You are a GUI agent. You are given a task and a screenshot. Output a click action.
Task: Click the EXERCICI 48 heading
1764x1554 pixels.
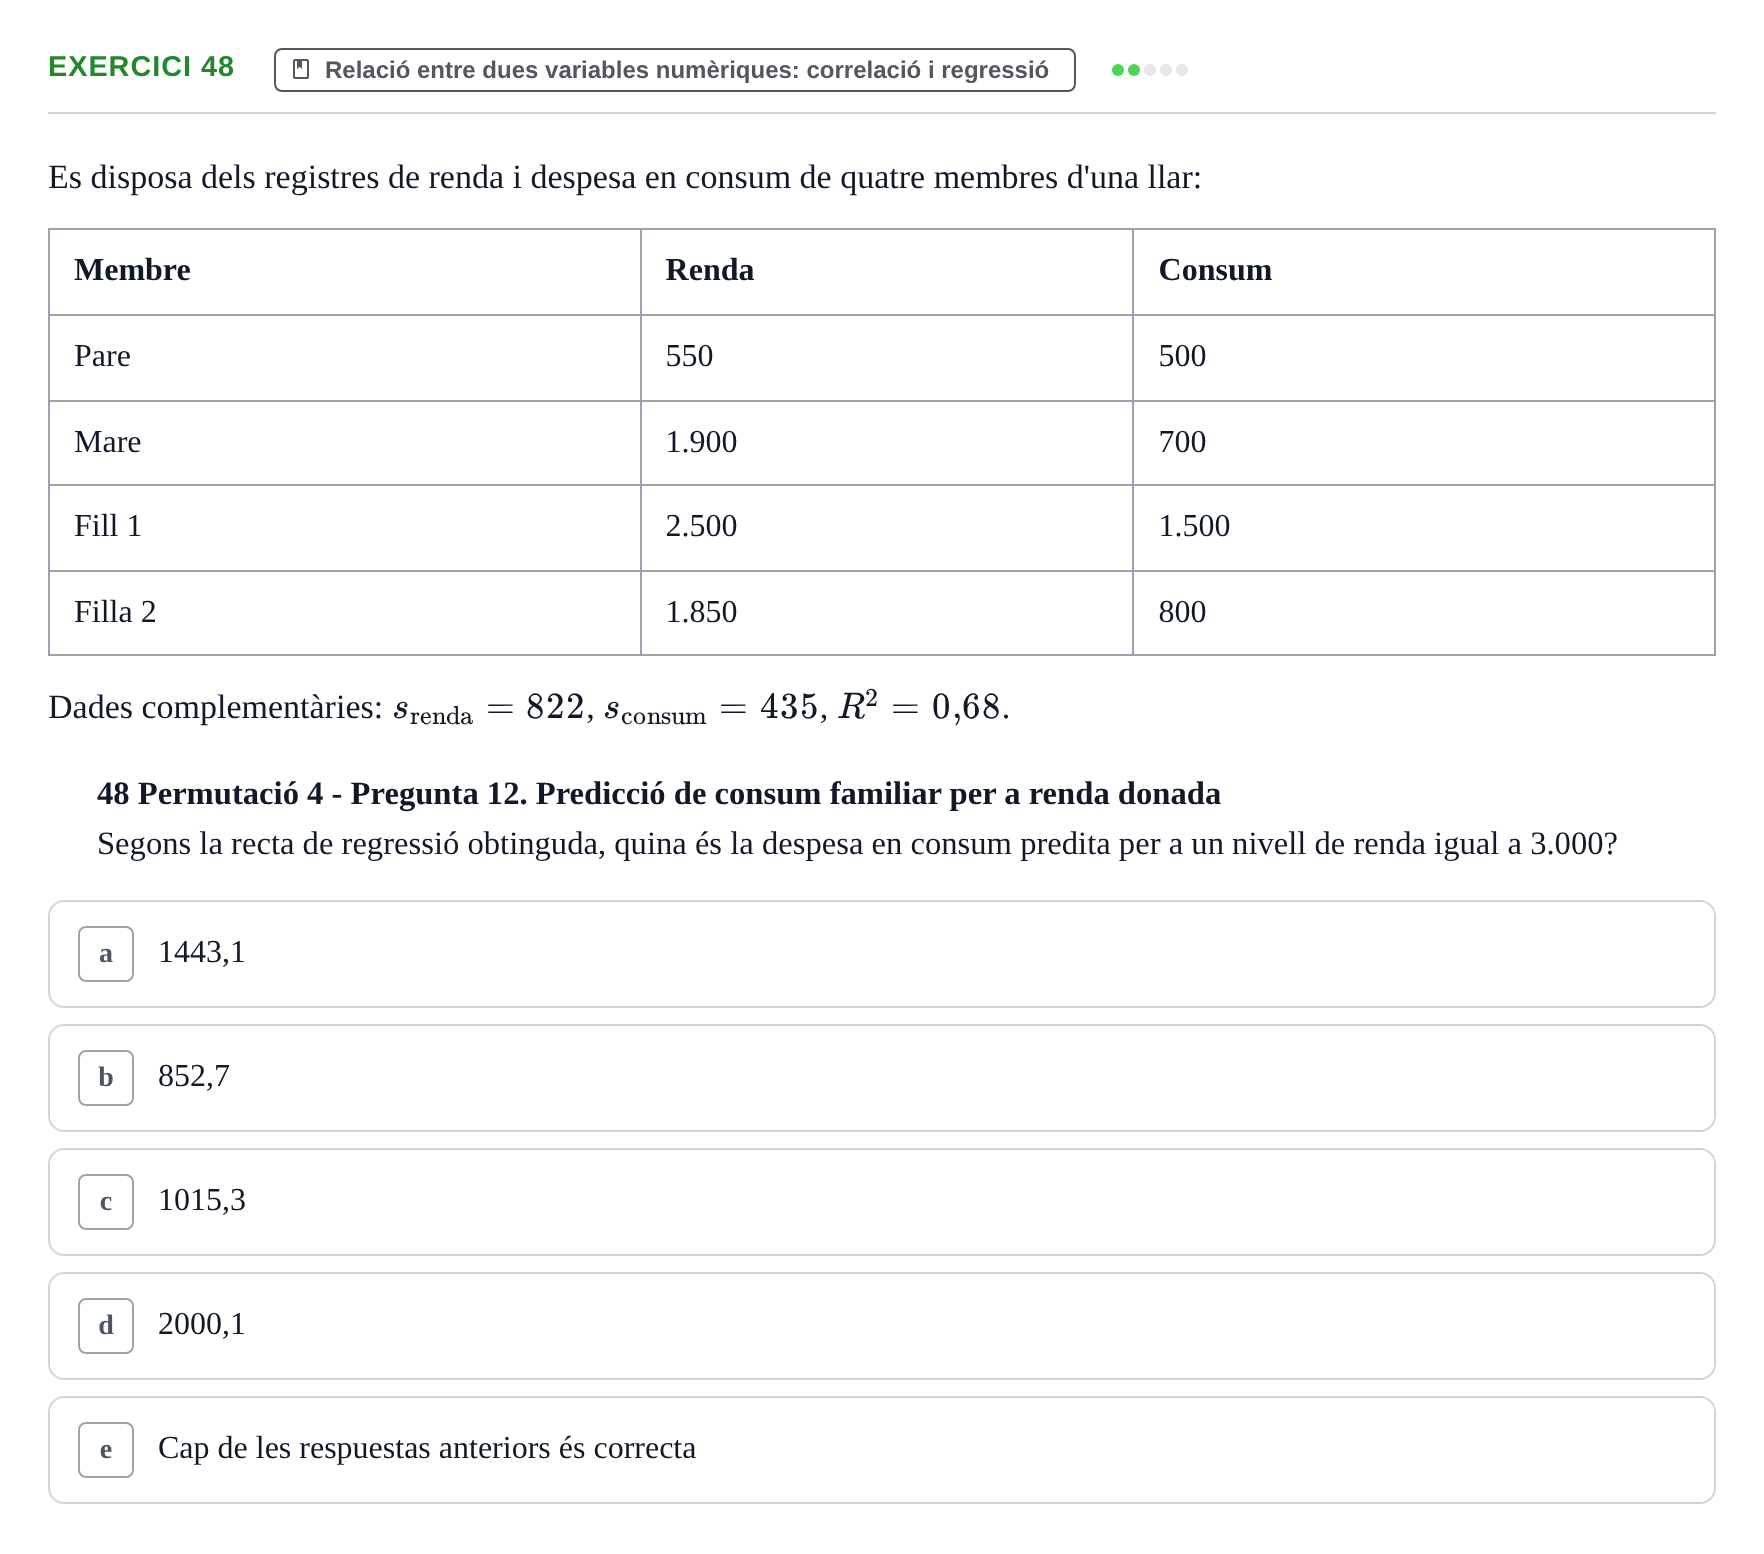[141, 67]
